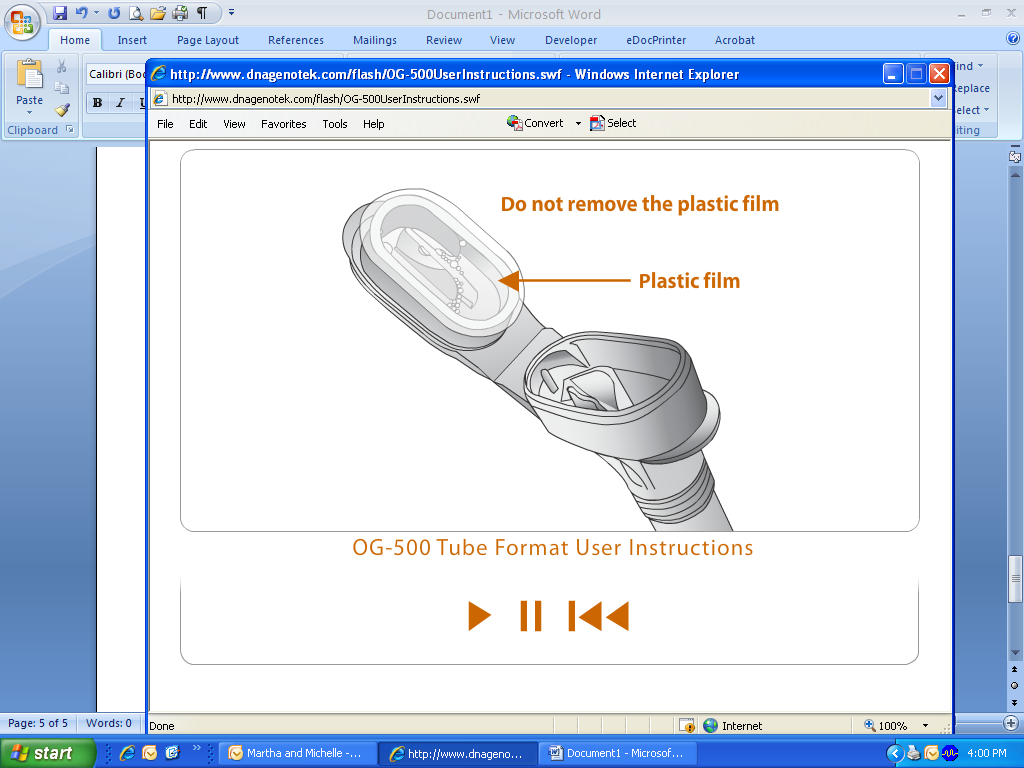Open the Mailings ribbon tab
Viewport: 1024px width, 768px height.
375,40
